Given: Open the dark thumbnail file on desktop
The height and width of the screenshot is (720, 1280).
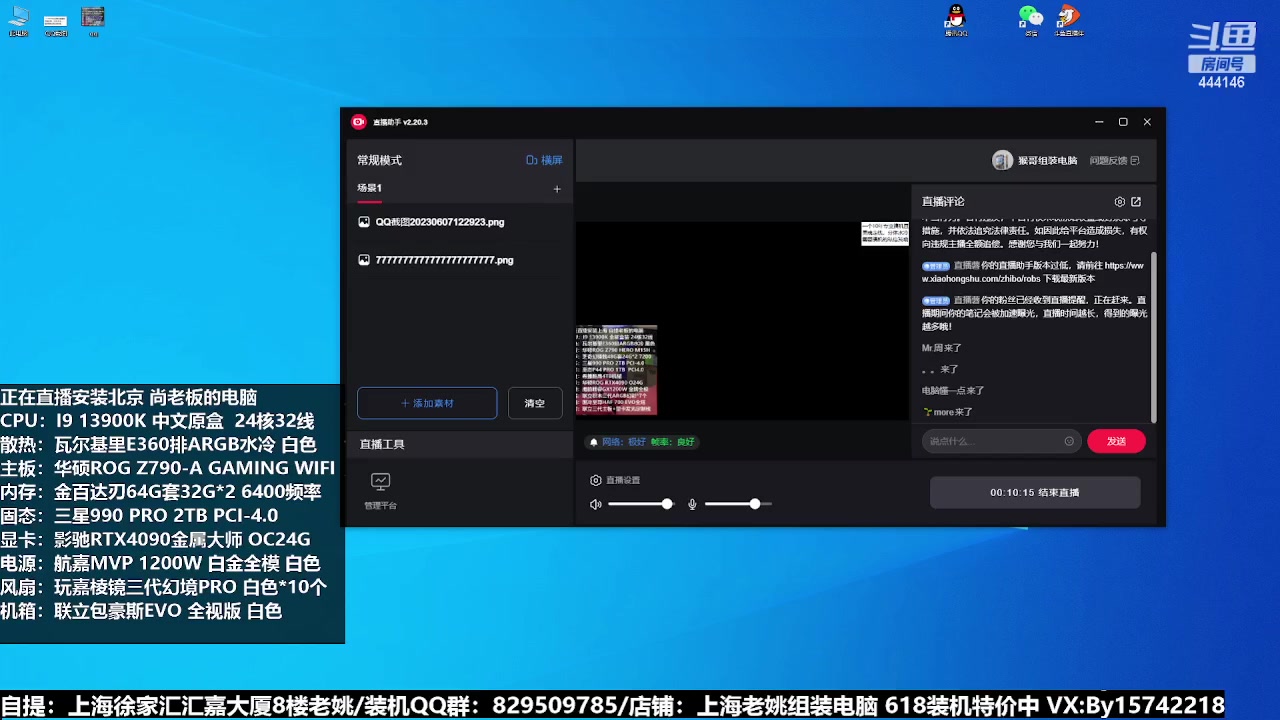Looking at the screenshot, I should (93, 20).
